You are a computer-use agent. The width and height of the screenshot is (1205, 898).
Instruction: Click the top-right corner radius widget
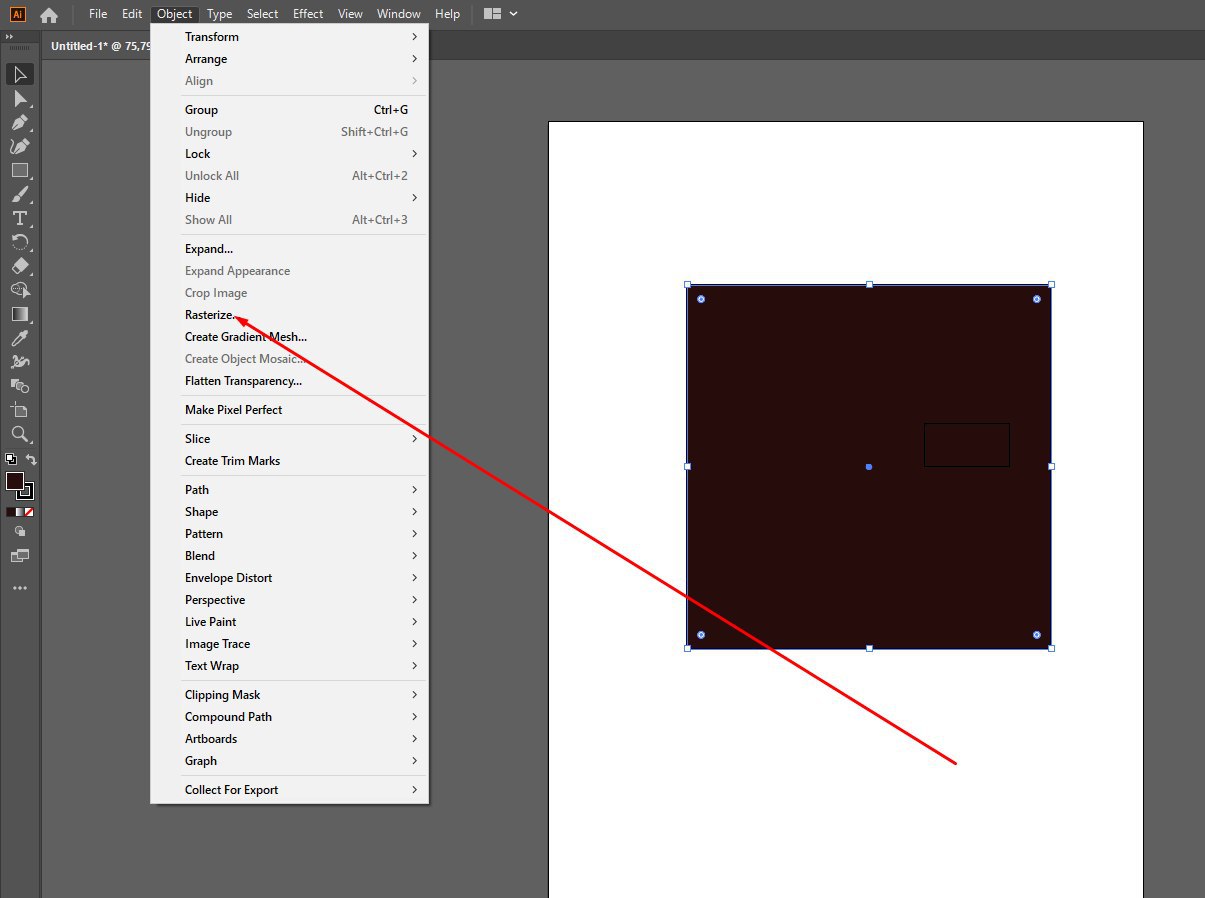1037,299
